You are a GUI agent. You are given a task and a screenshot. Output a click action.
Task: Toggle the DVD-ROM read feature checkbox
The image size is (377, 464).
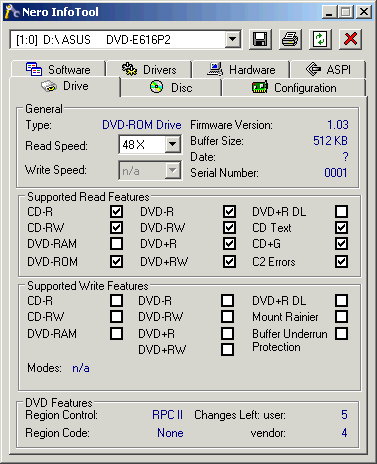click(x=116, y=262)
